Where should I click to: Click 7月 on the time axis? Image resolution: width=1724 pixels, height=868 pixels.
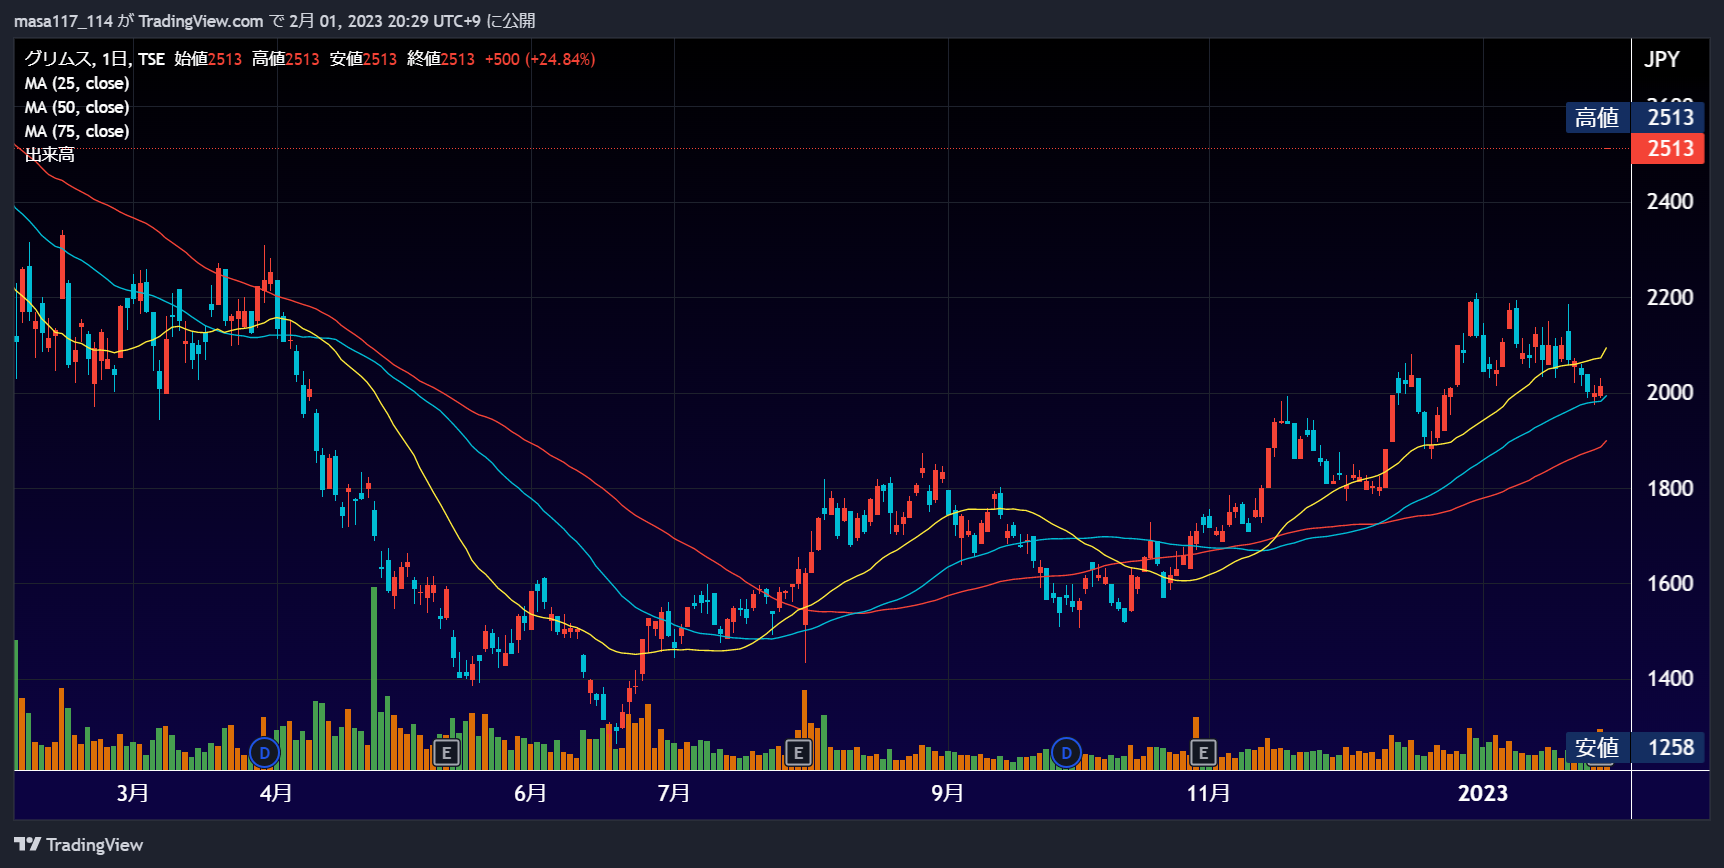(674, 793)
